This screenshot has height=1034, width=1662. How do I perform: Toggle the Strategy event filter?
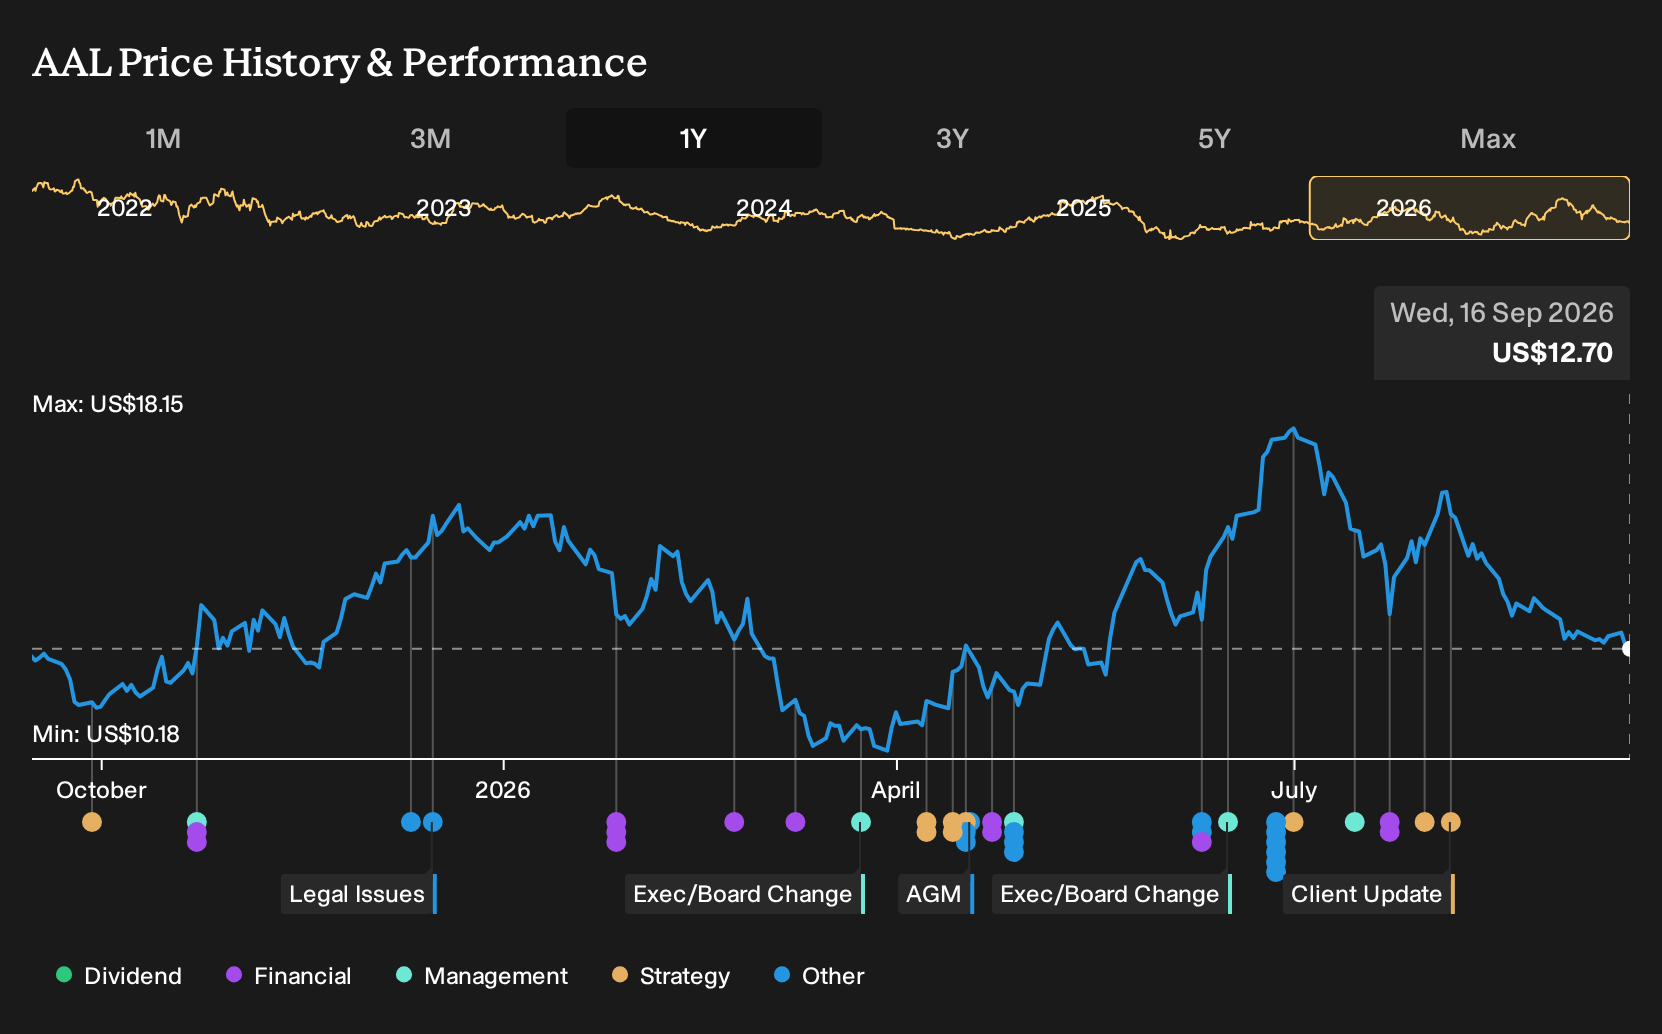(x=671, y=975)
